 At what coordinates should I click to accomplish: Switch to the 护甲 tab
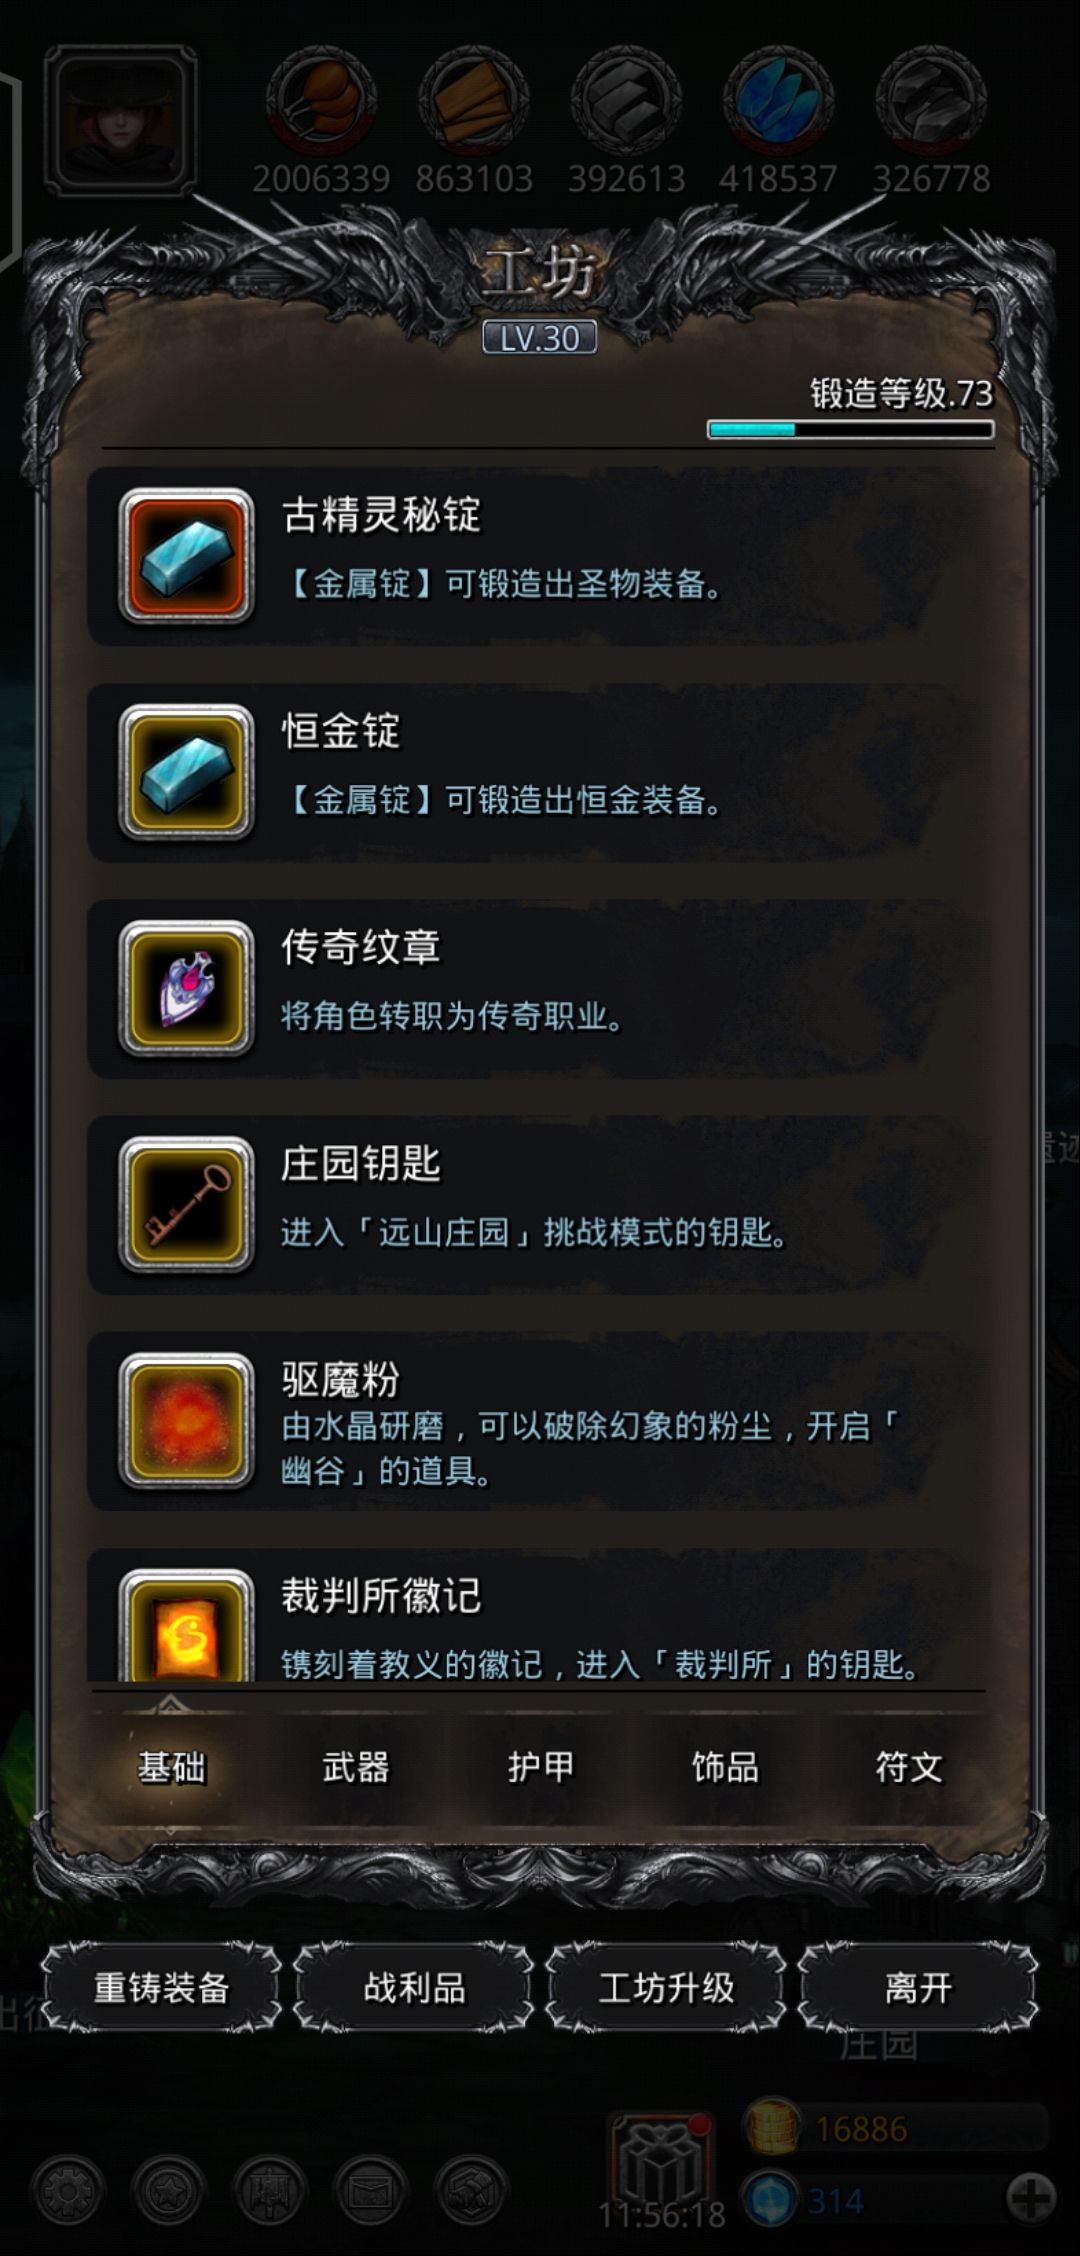(x=540, y=1768)
